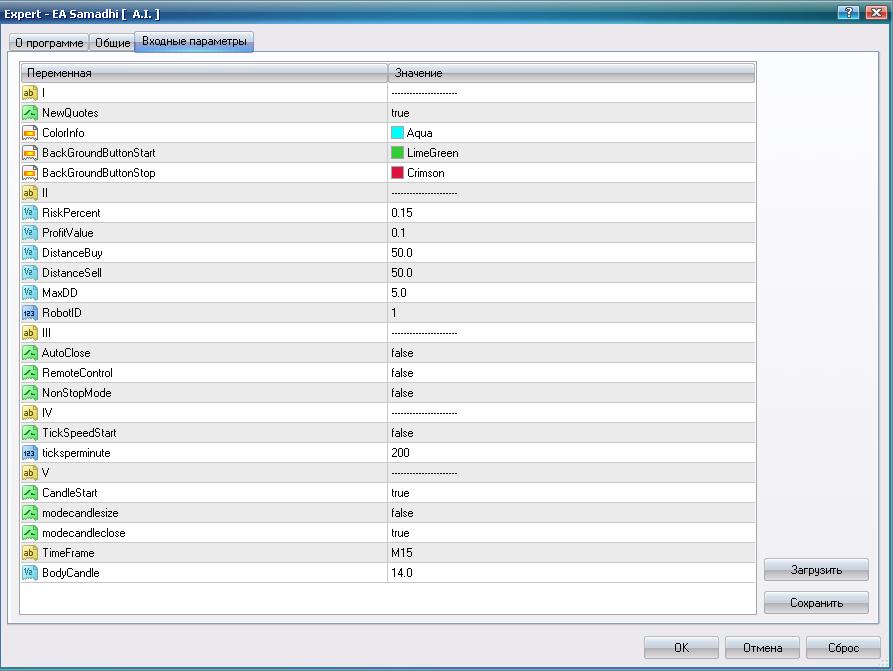Click the color icon next to ColorInfo
This screenshot has height=671, width=893.
[x=30, y=133]
